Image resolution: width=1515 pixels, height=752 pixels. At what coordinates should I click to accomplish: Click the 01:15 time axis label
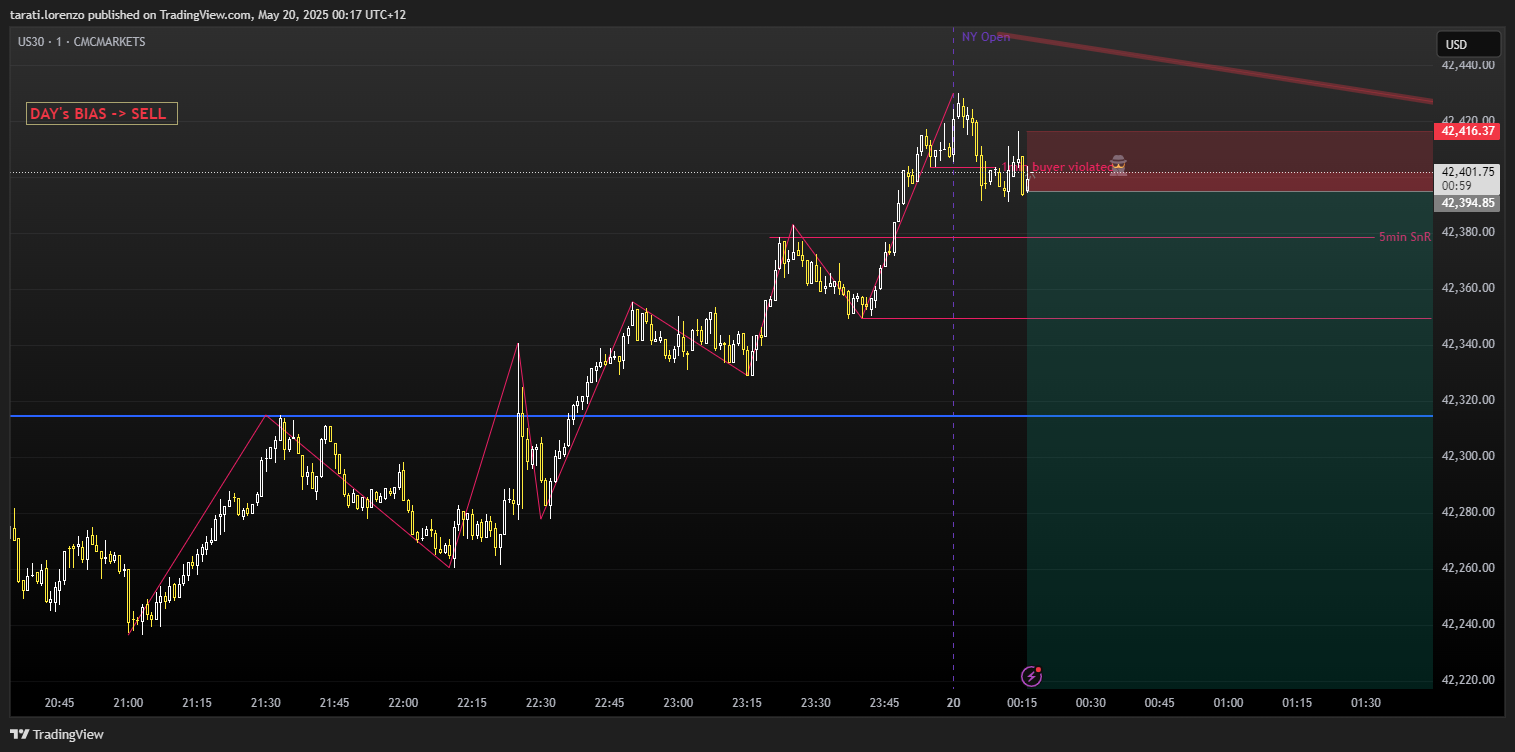pyautogui.click(x=1297, y=703)
